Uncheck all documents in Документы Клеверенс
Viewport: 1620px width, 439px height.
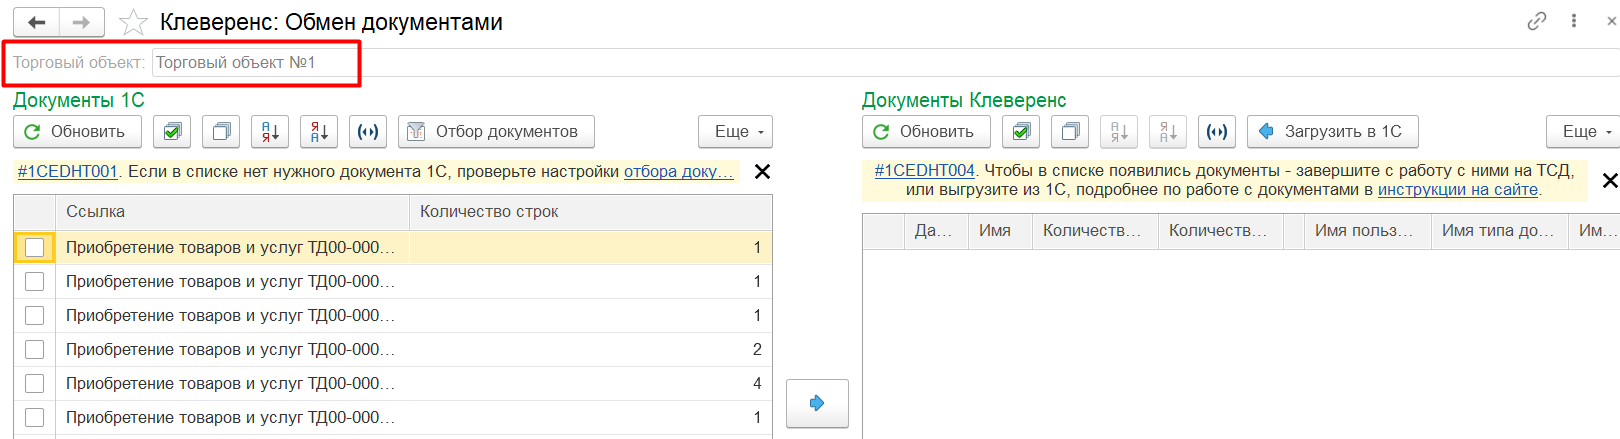1070,132
